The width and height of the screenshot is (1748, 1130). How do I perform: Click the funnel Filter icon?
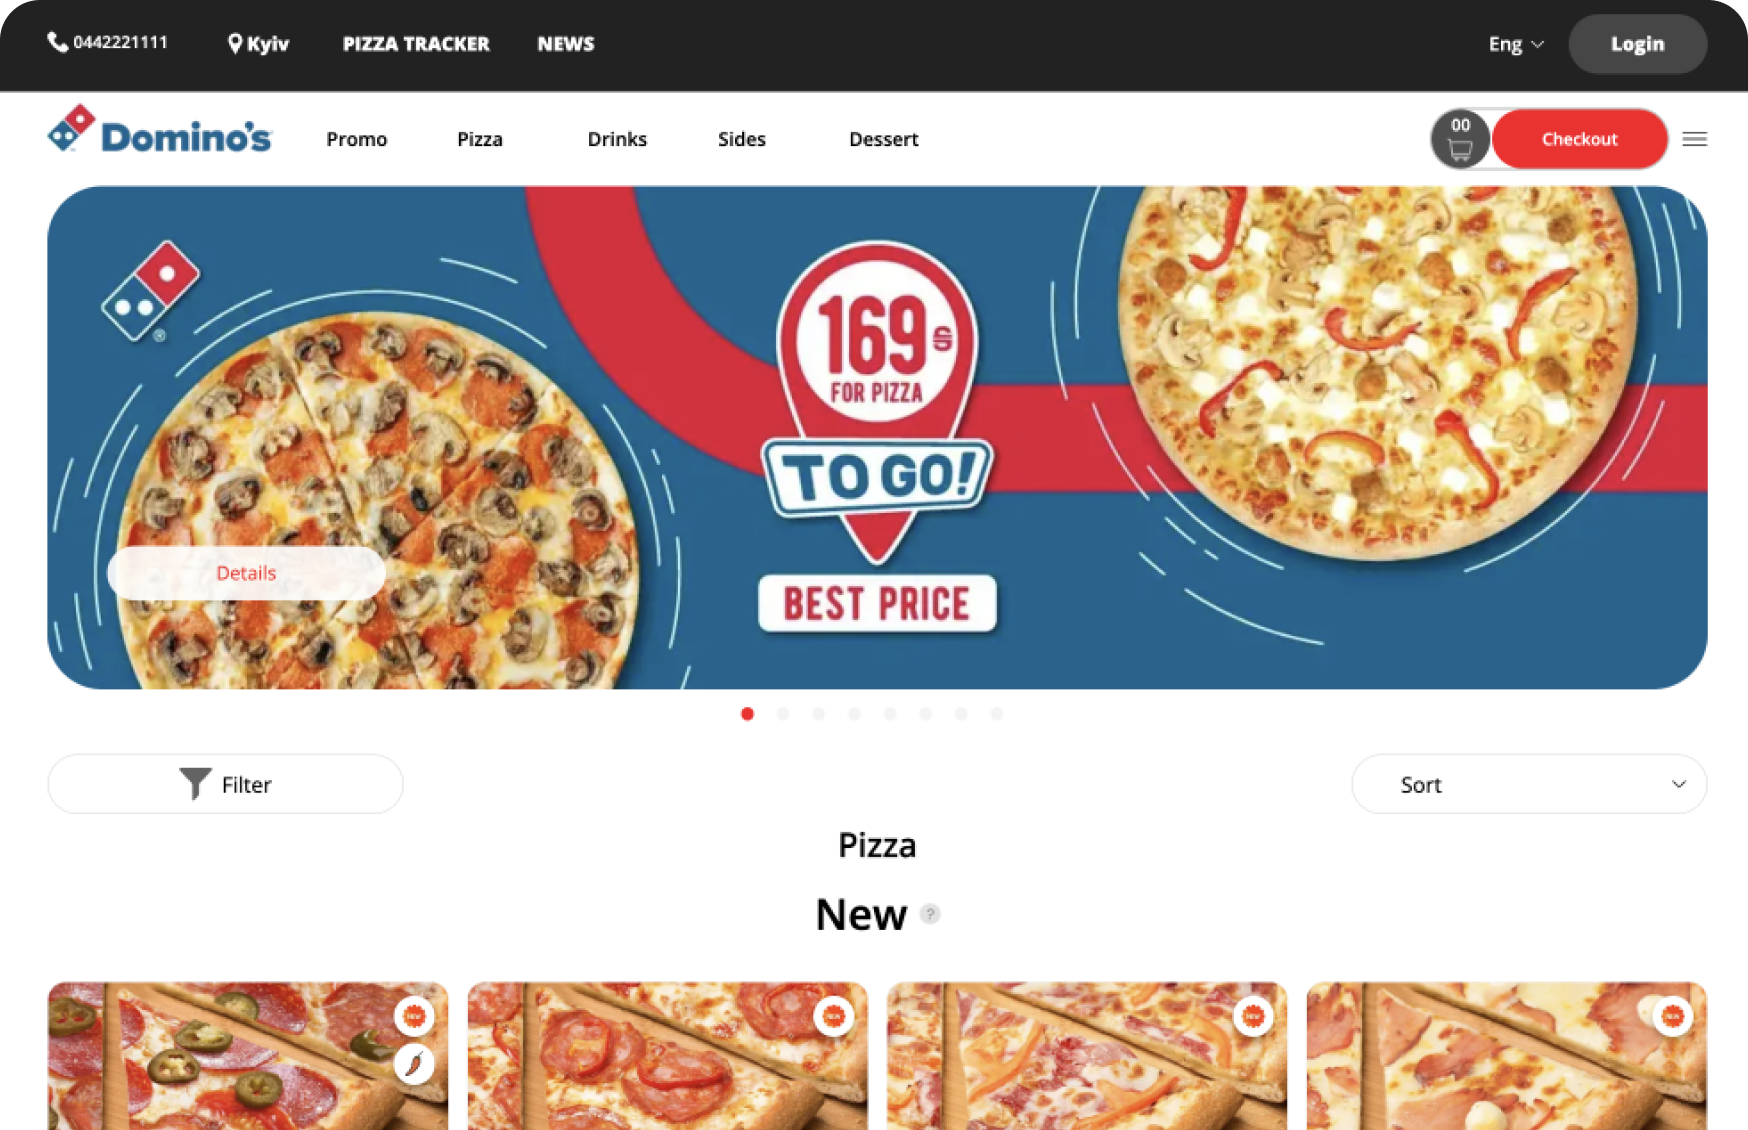(x=195, y=784)
